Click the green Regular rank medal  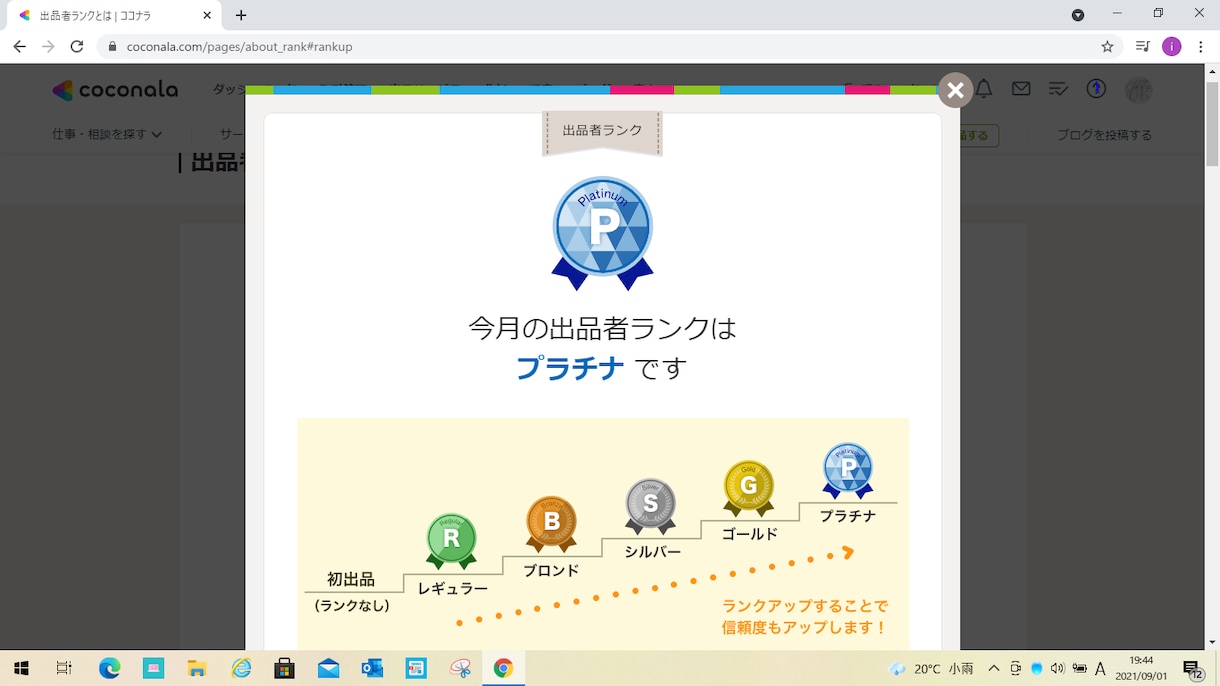coord(451,541)
